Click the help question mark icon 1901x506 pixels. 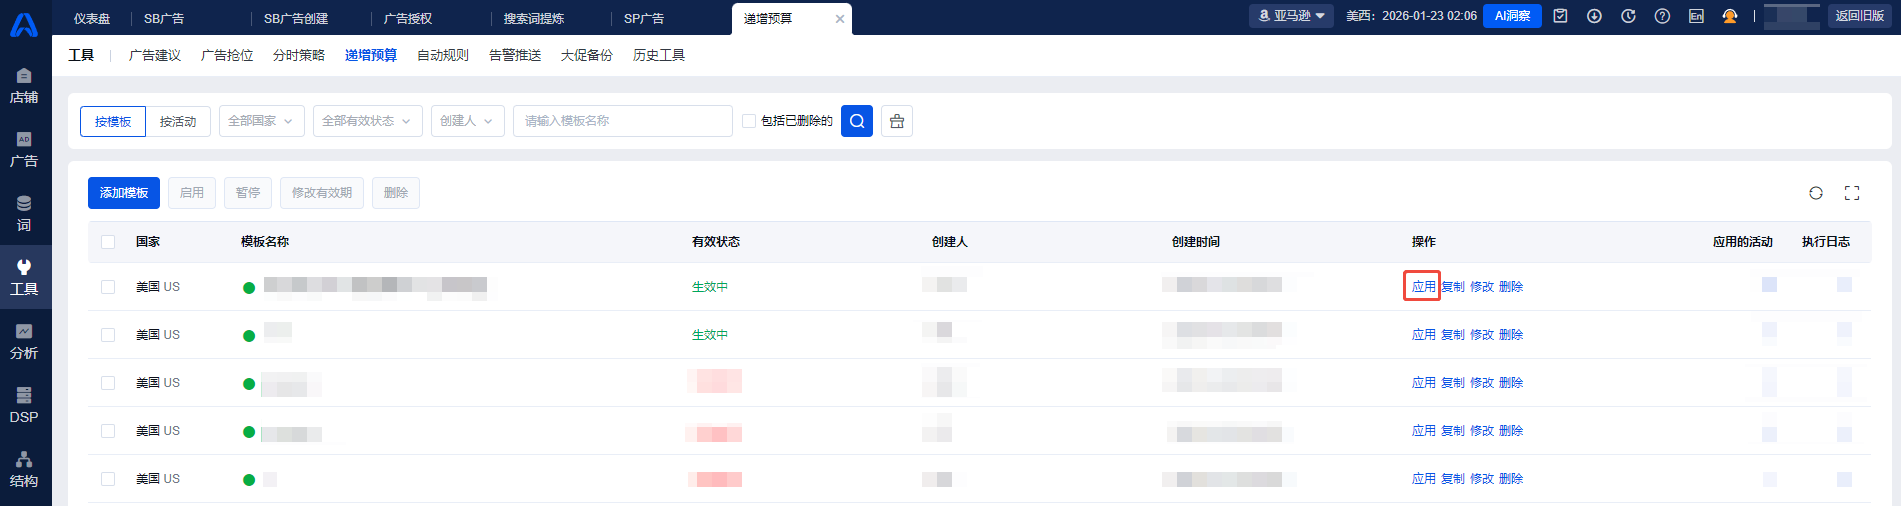tap(1662, 16)
